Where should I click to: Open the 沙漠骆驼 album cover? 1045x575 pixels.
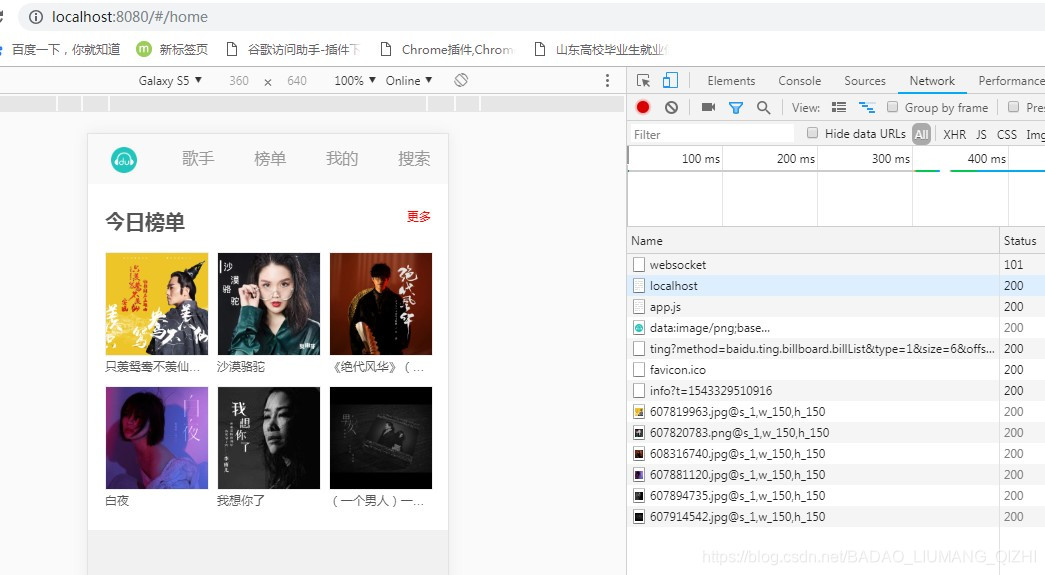(269, 304)
